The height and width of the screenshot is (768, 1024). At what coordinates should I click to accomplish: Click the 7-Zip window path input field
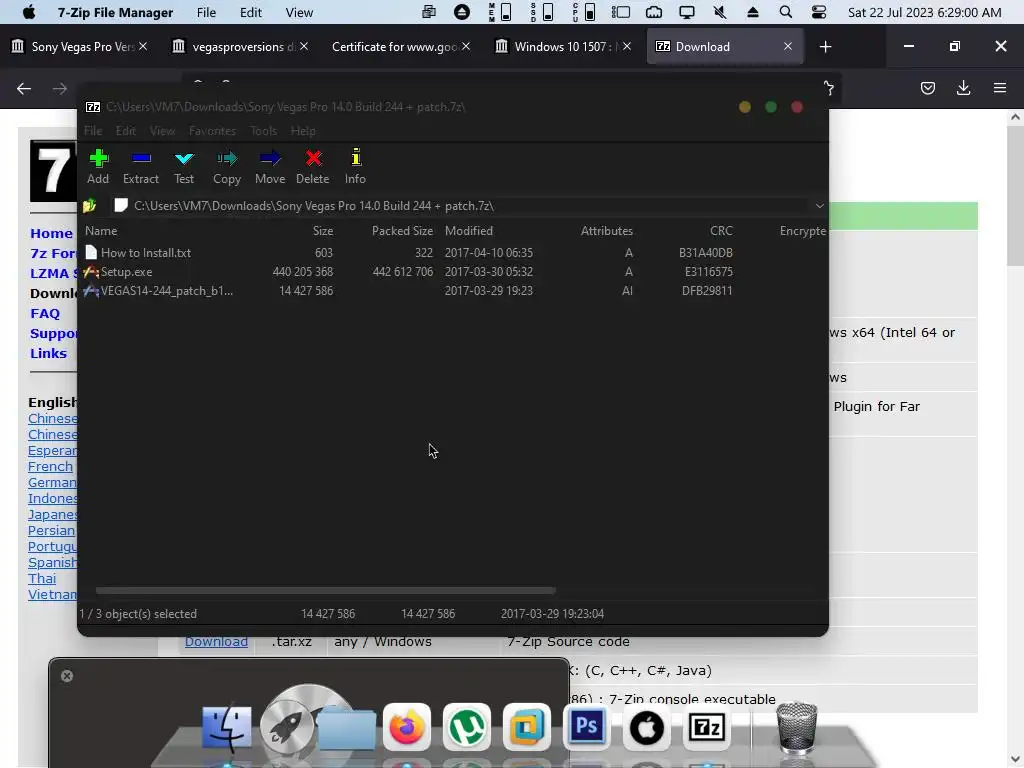tap(460, 206)
